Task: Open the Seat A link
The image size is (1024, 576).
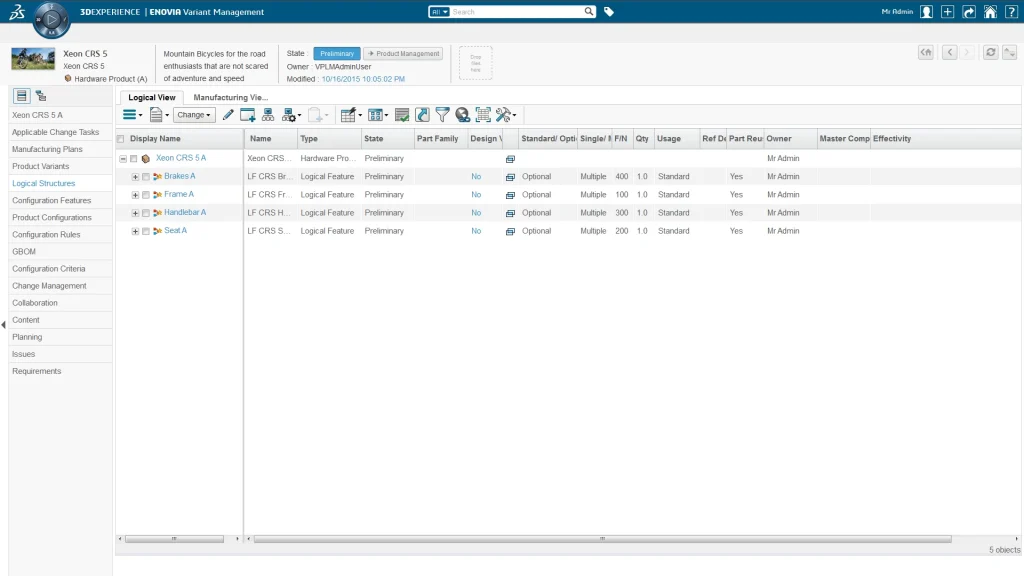Action: [175, 231]
